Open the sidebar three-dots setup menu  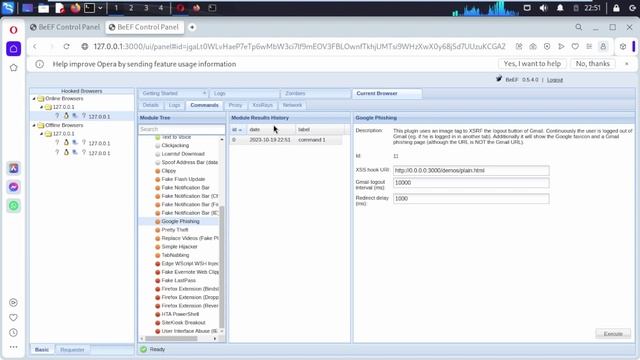(13, 347)
